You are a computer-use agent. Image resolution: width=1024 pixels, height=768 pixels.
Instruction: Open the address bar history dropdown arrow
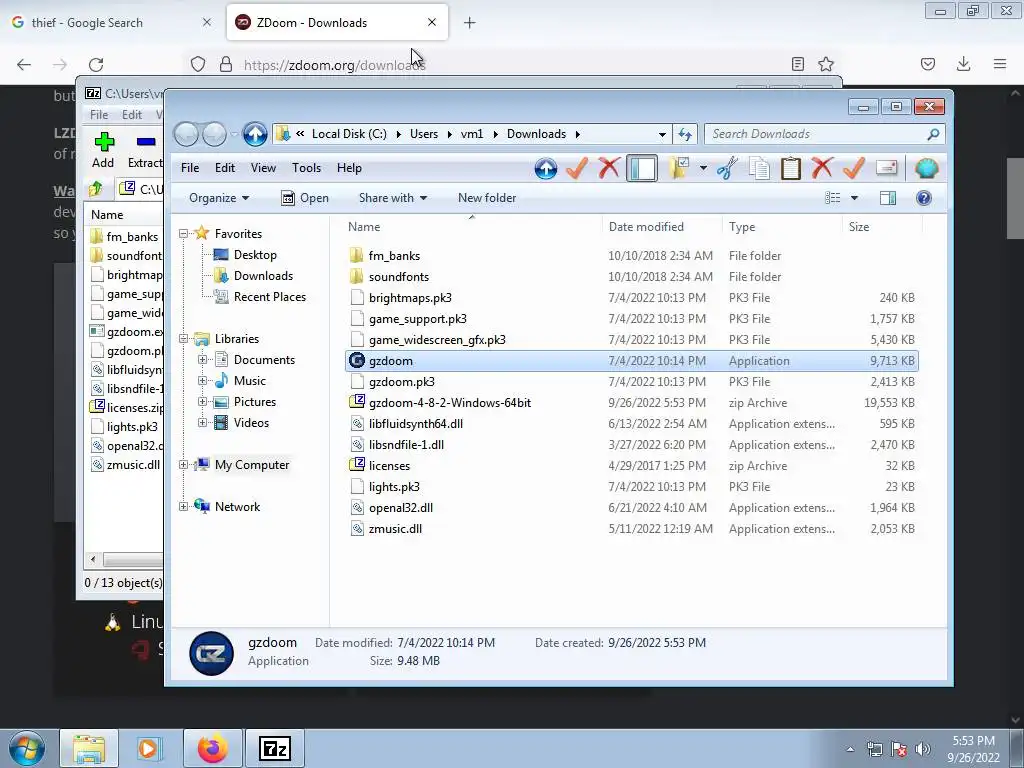pyautogui.click(x=662, y=135)
